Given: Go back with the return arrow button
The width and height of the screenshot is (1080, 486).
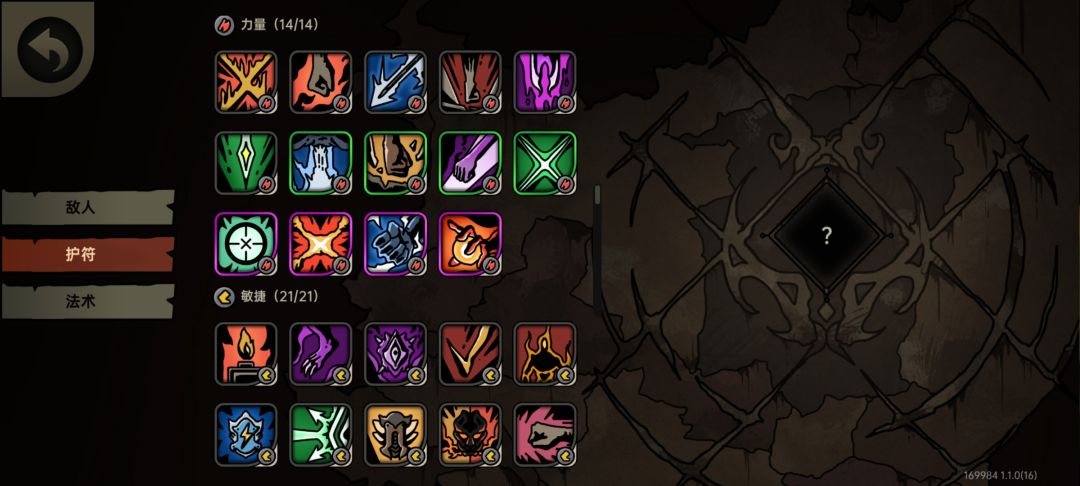Looking at the screenshot, I should point(49,50).
